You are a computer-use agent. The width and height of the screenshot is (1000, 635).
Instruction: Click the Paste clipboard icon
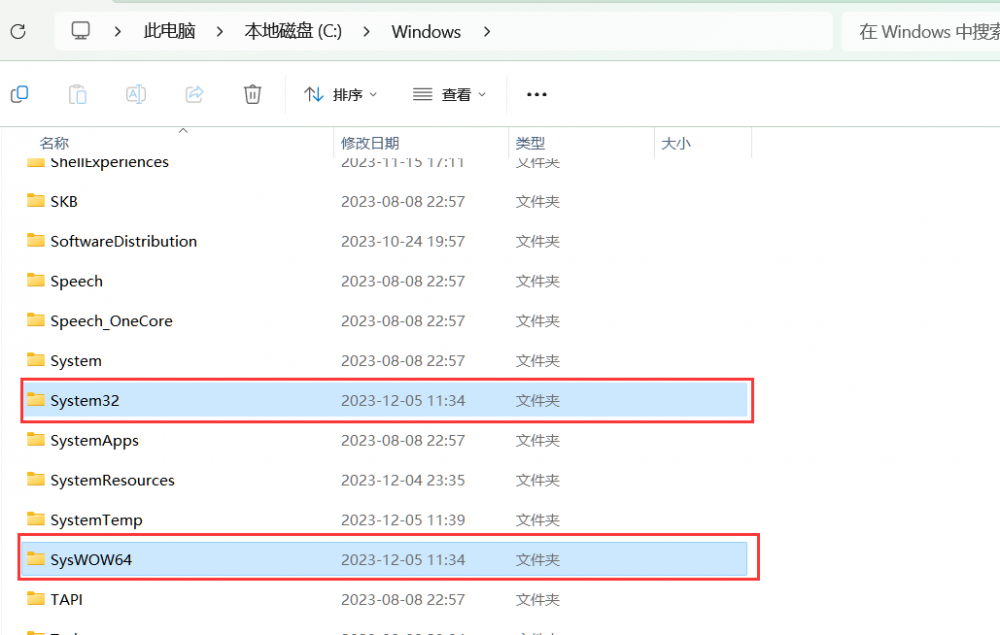77,94
